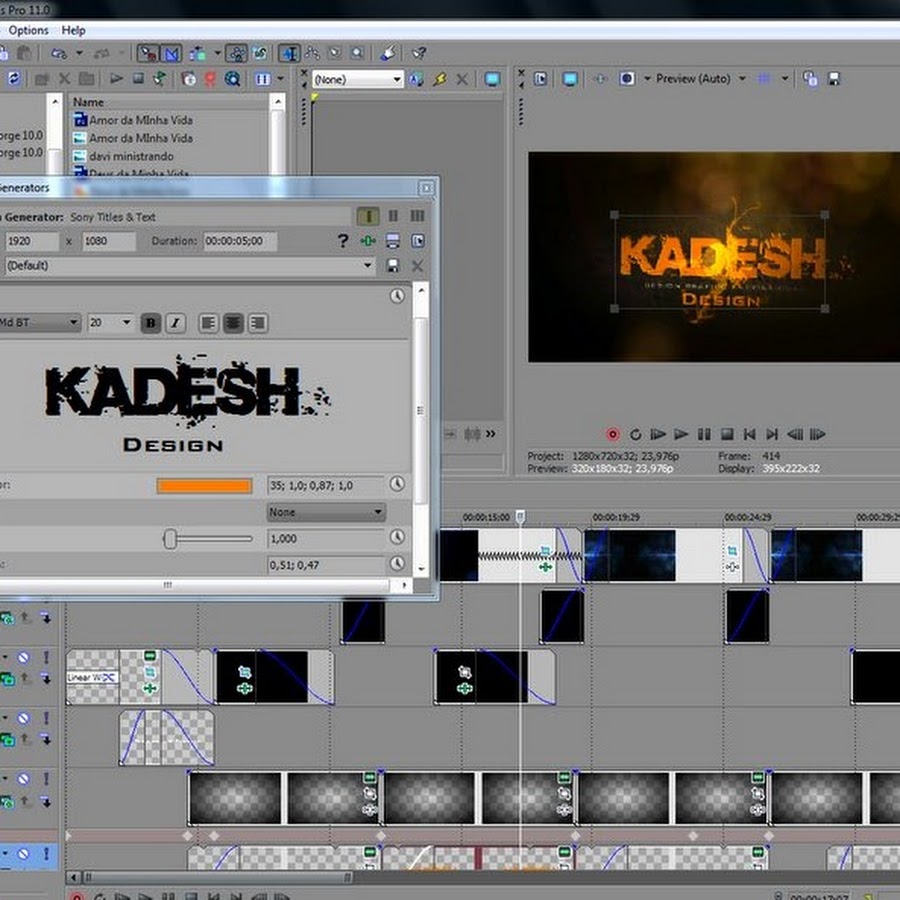The width and height of the screenshot is (900, 900).
Task: Save preset with floppy disk icon
Action: coord(393,266)
